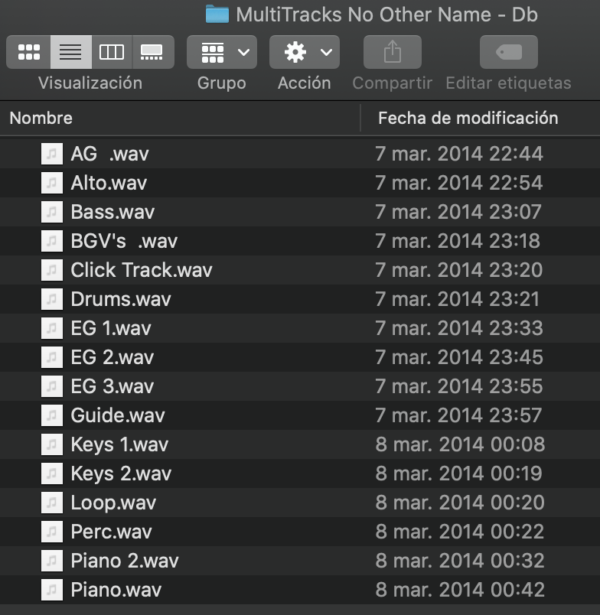Click the audio icon of Loop.wav
The height and width of the screenshot is (615, 600).
point(52,502)
